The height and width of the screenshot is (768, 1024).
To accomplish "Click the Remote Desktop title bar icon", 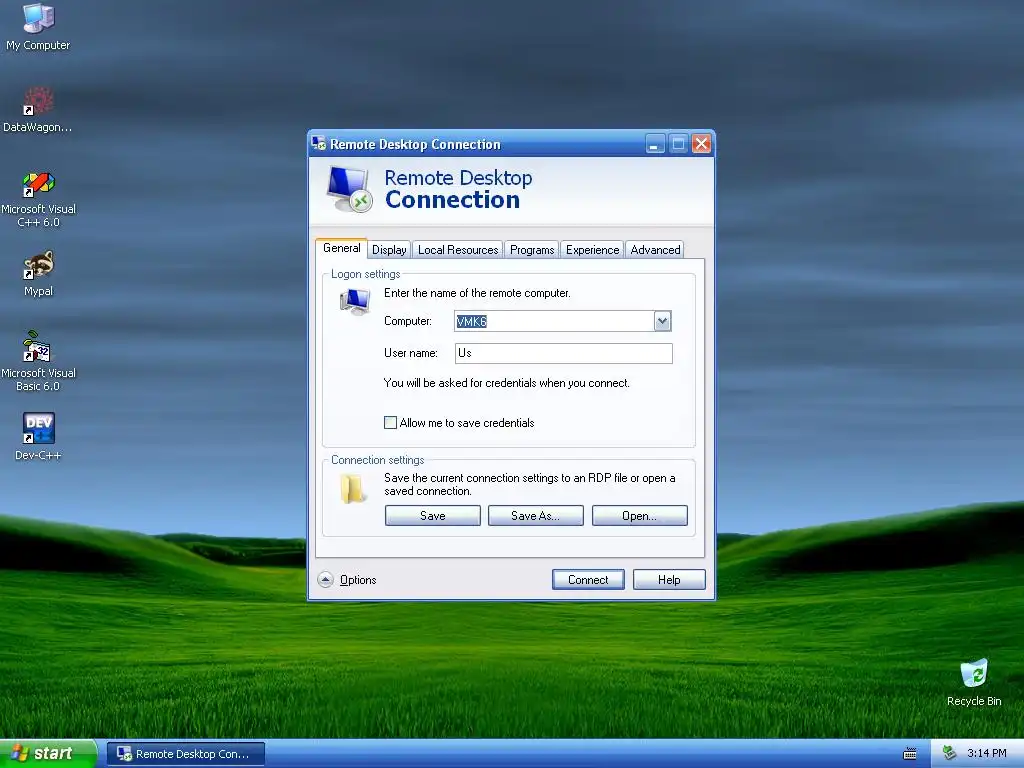I will pos(319,143).
